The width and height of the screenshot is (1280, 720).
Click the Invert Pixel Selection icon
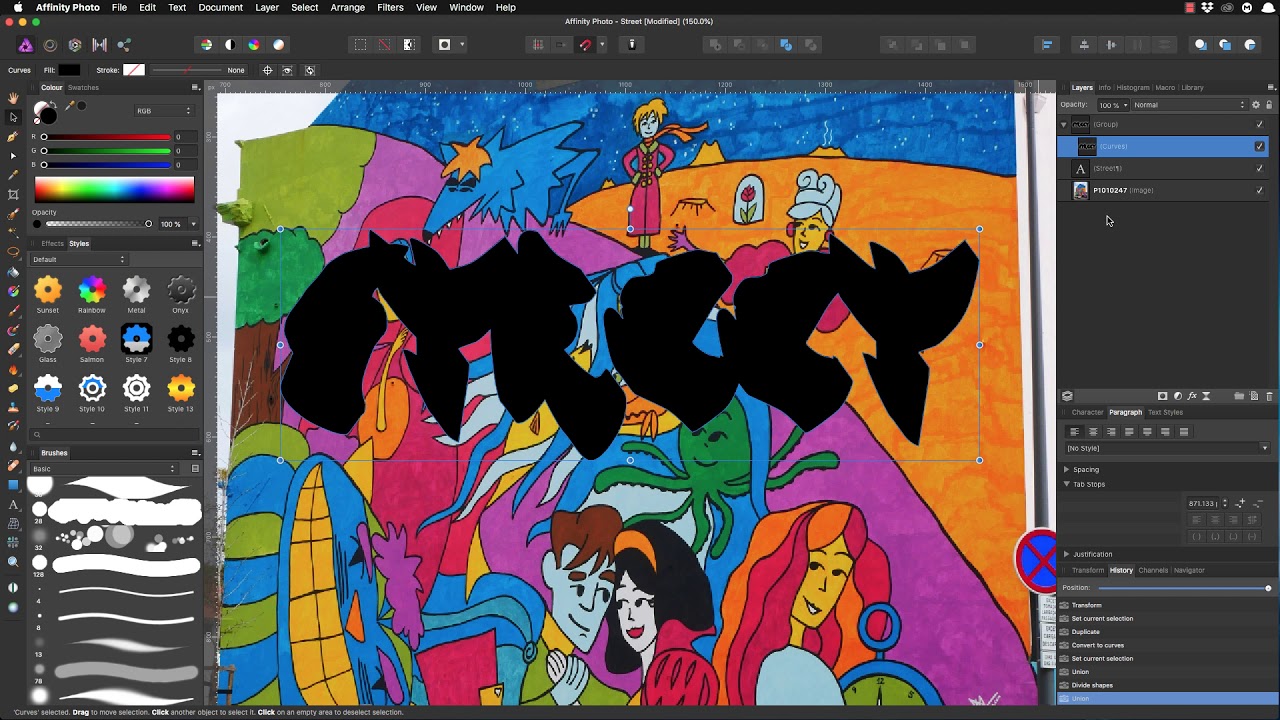(409, 45)
